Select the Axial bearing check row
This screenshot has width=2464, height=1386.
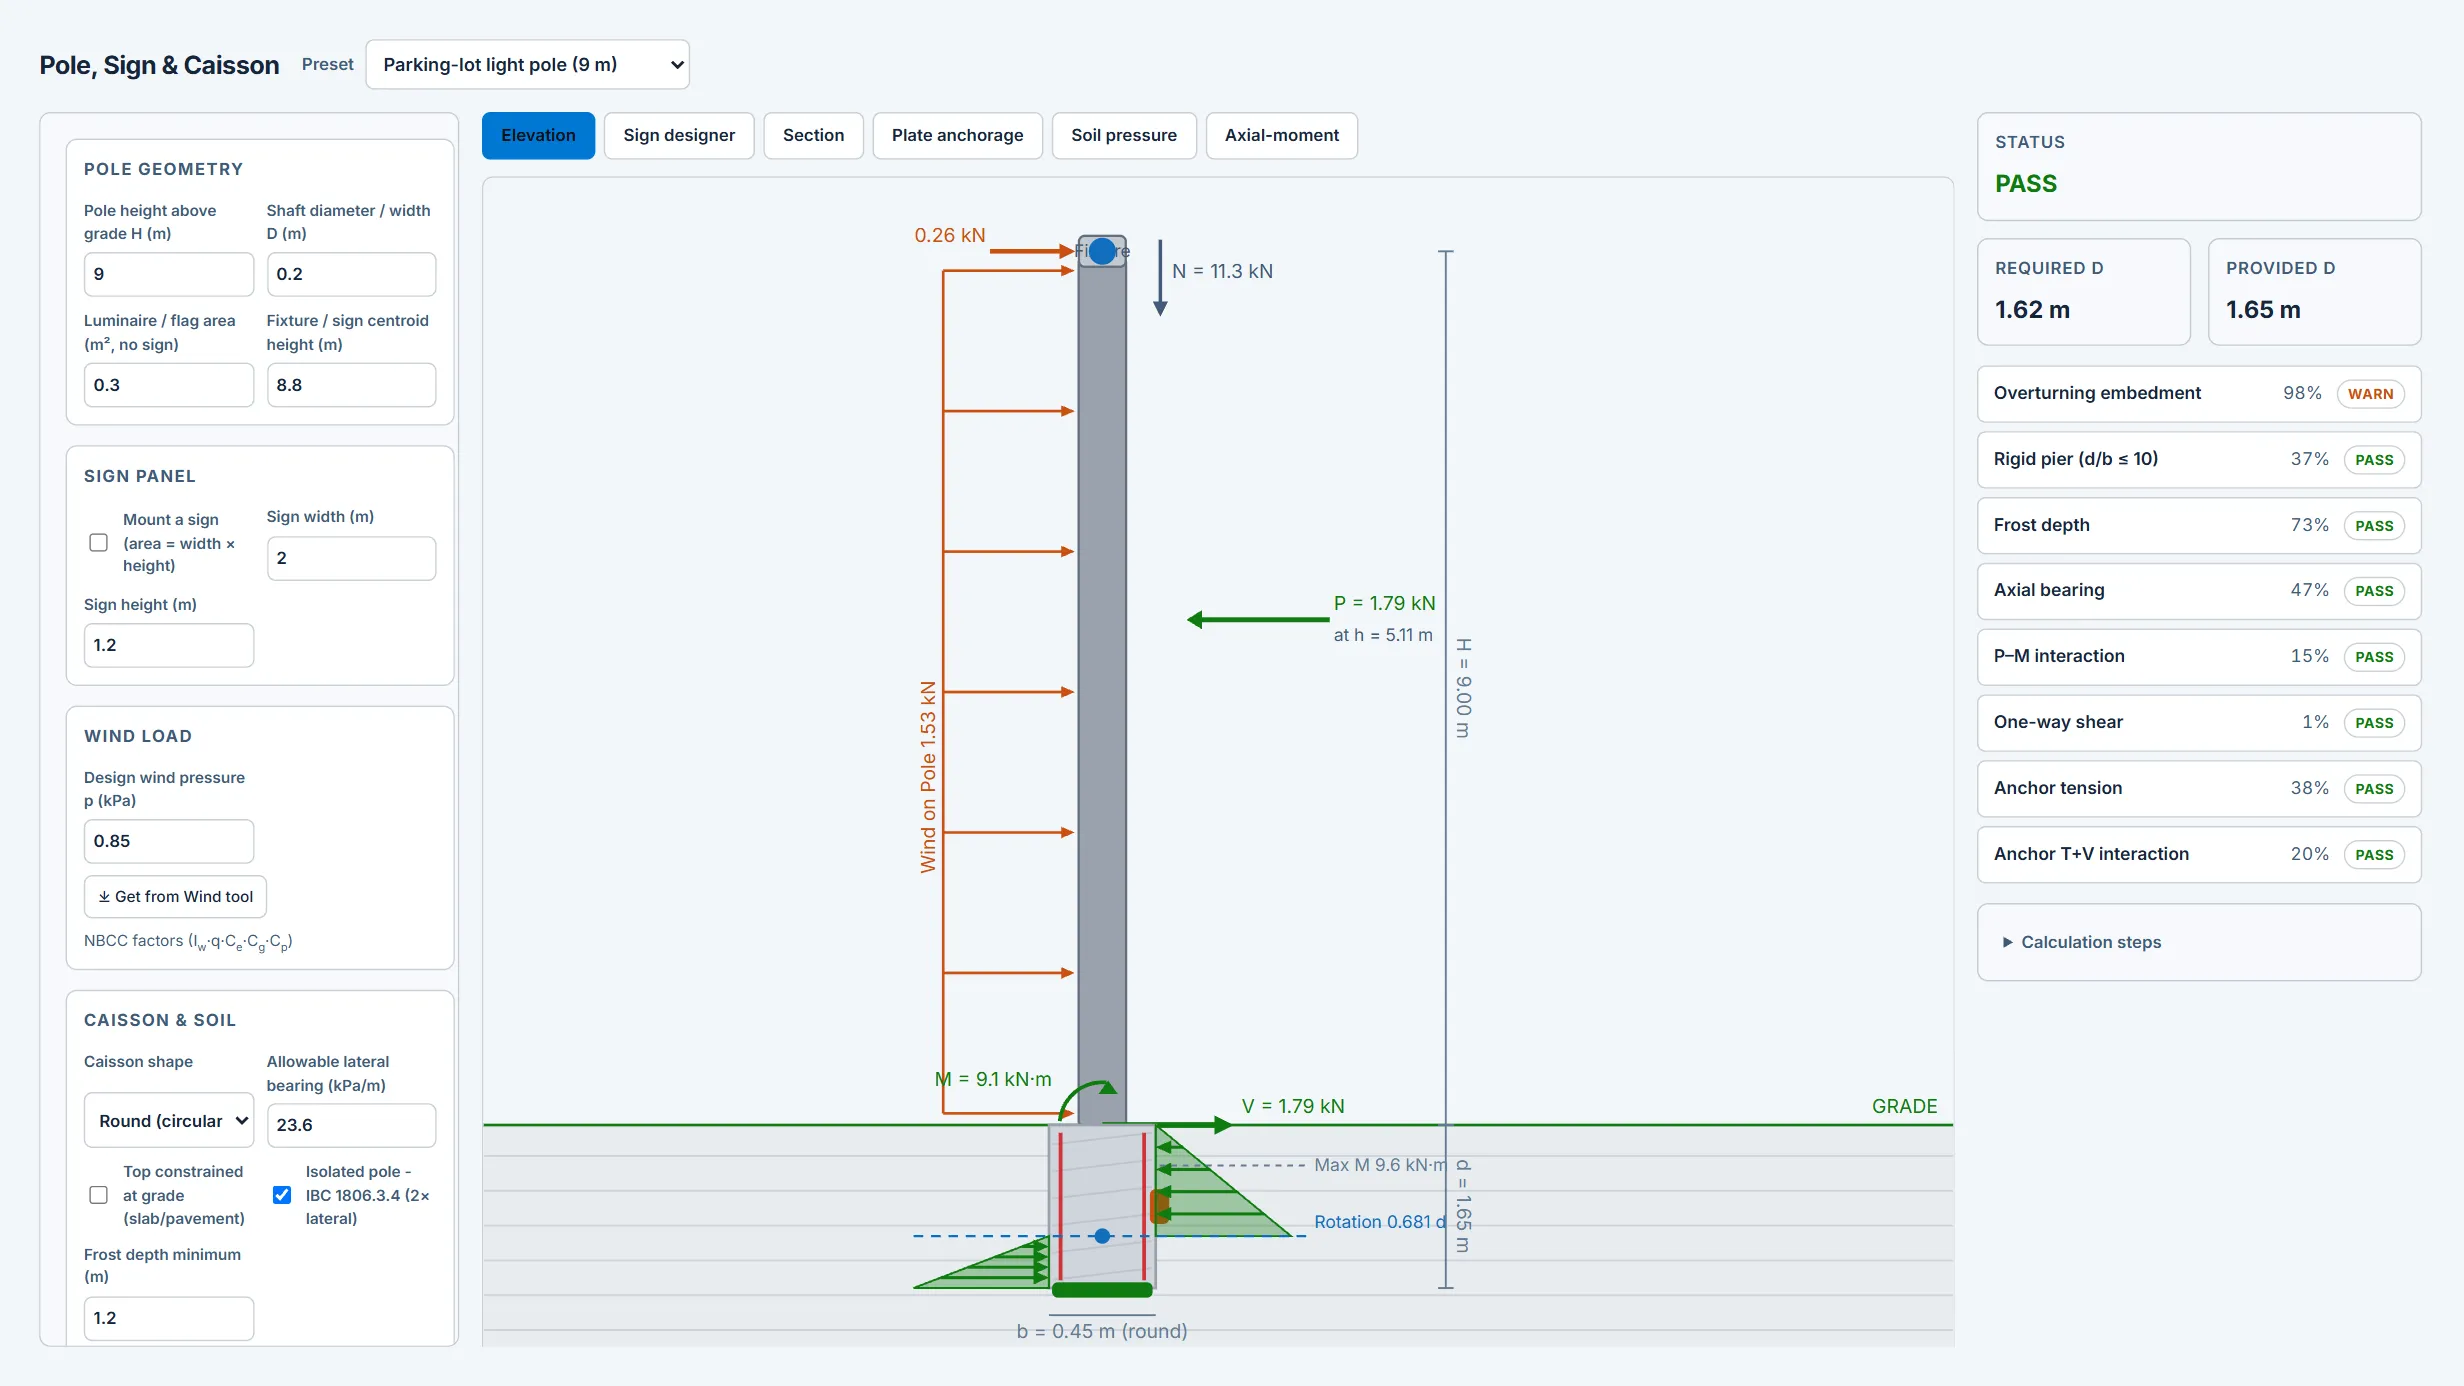2198,591
